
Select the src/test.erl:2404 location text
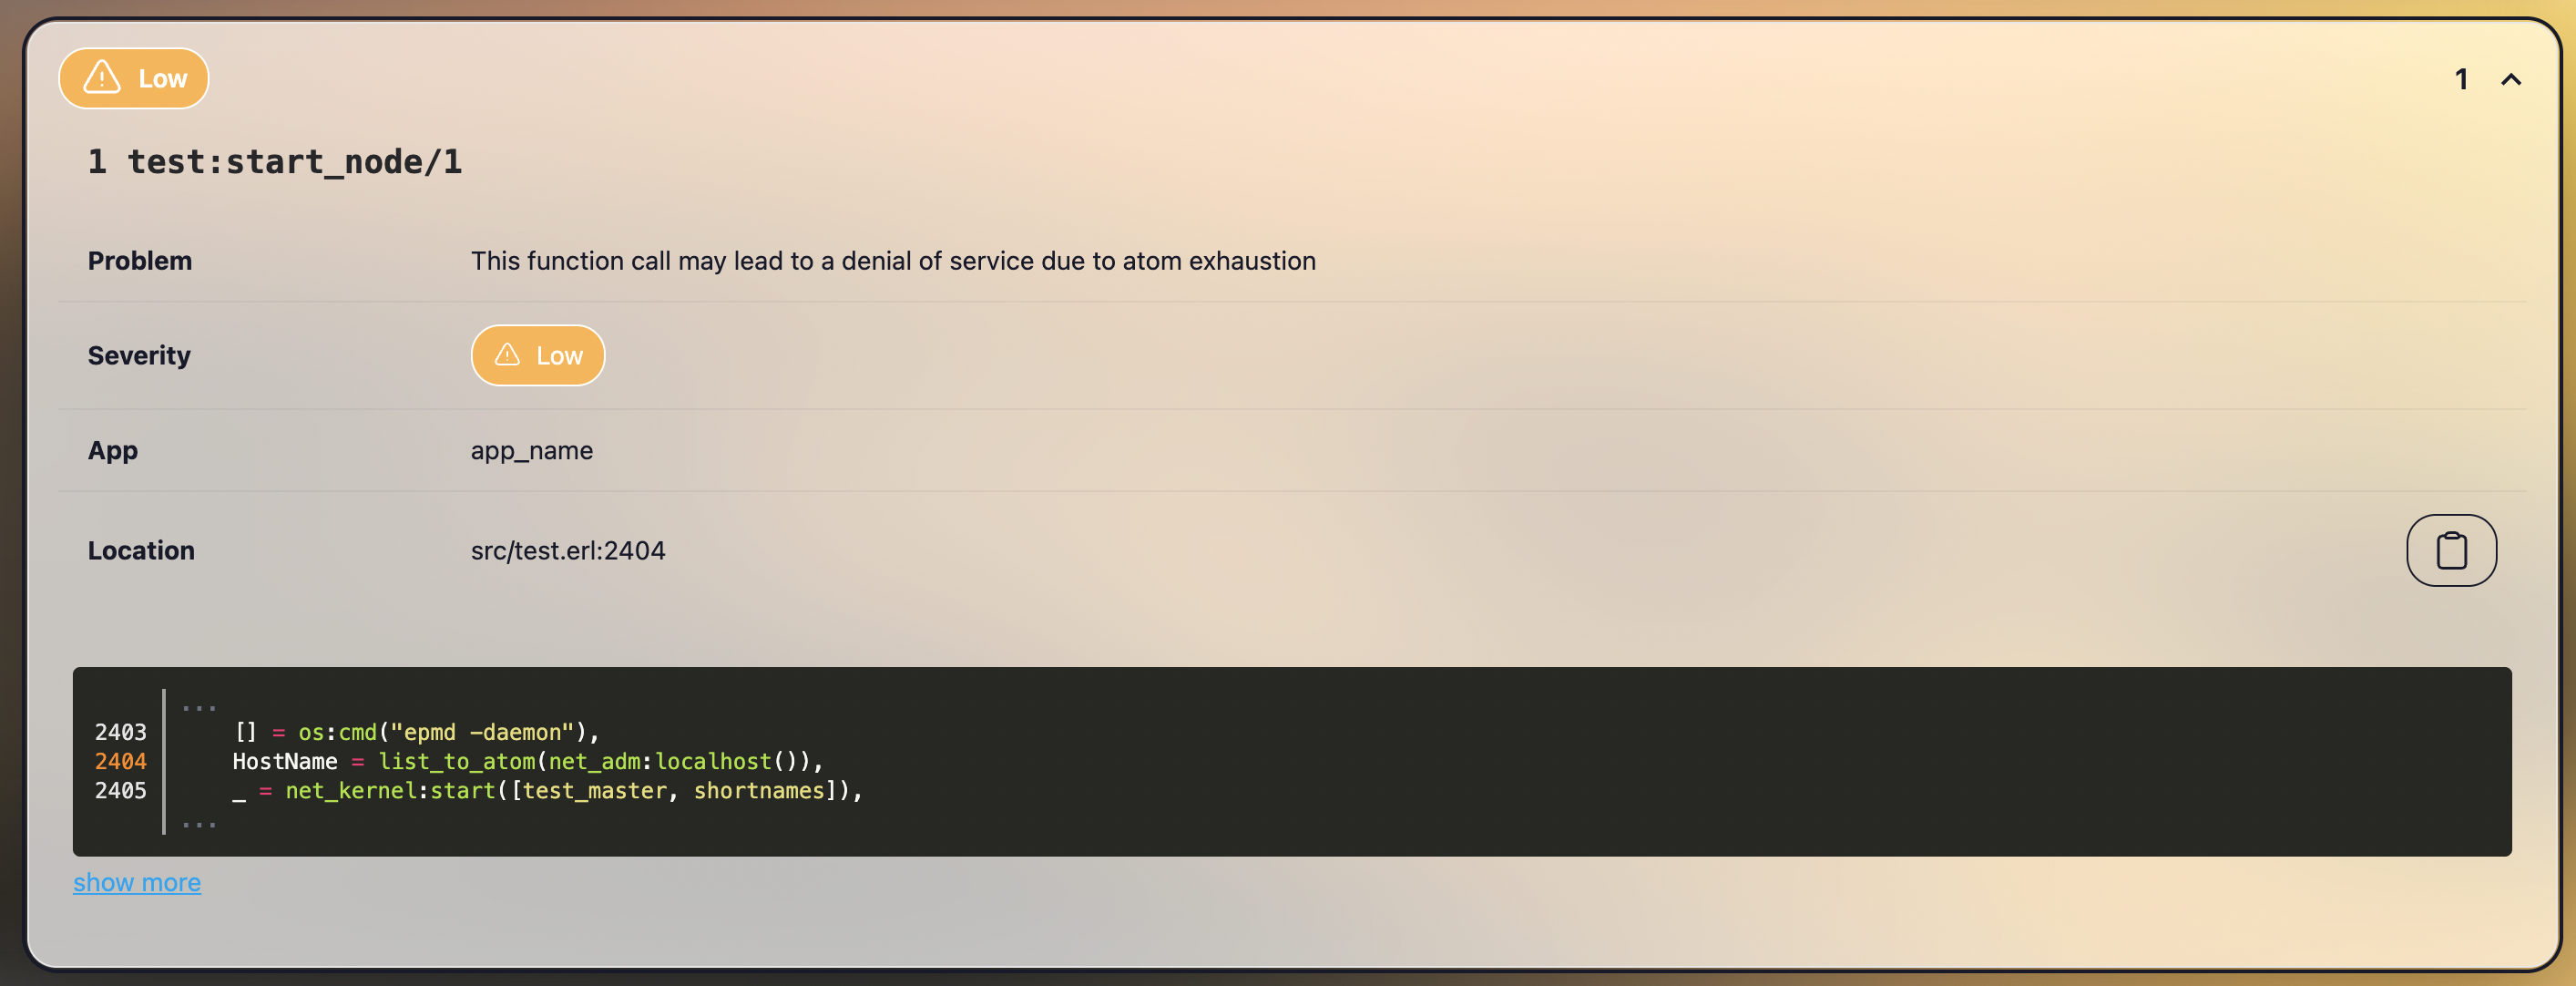point(567,550)
